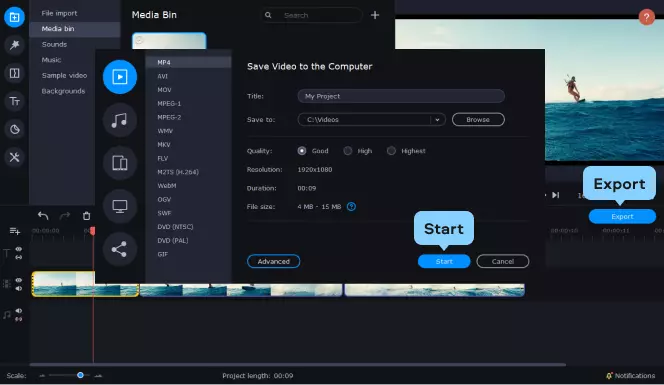Select the TV export category icon
Screen dimensions: 664x385
point(120,206)
